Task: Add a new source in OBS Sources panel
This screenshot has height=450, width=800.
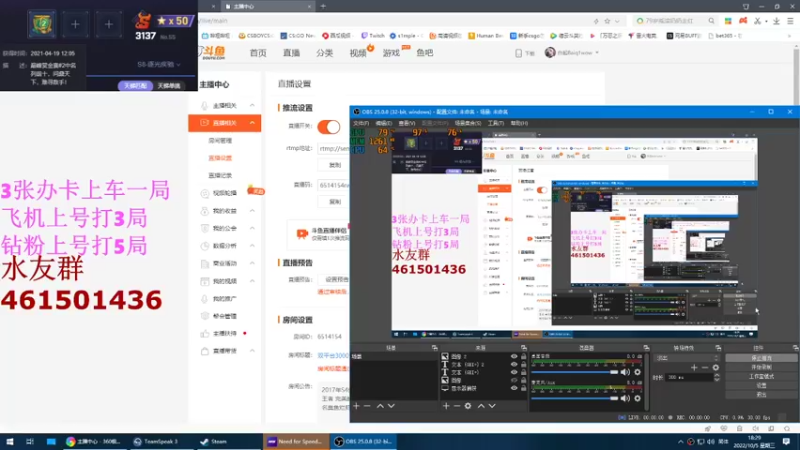Action: tap(446, 406)
